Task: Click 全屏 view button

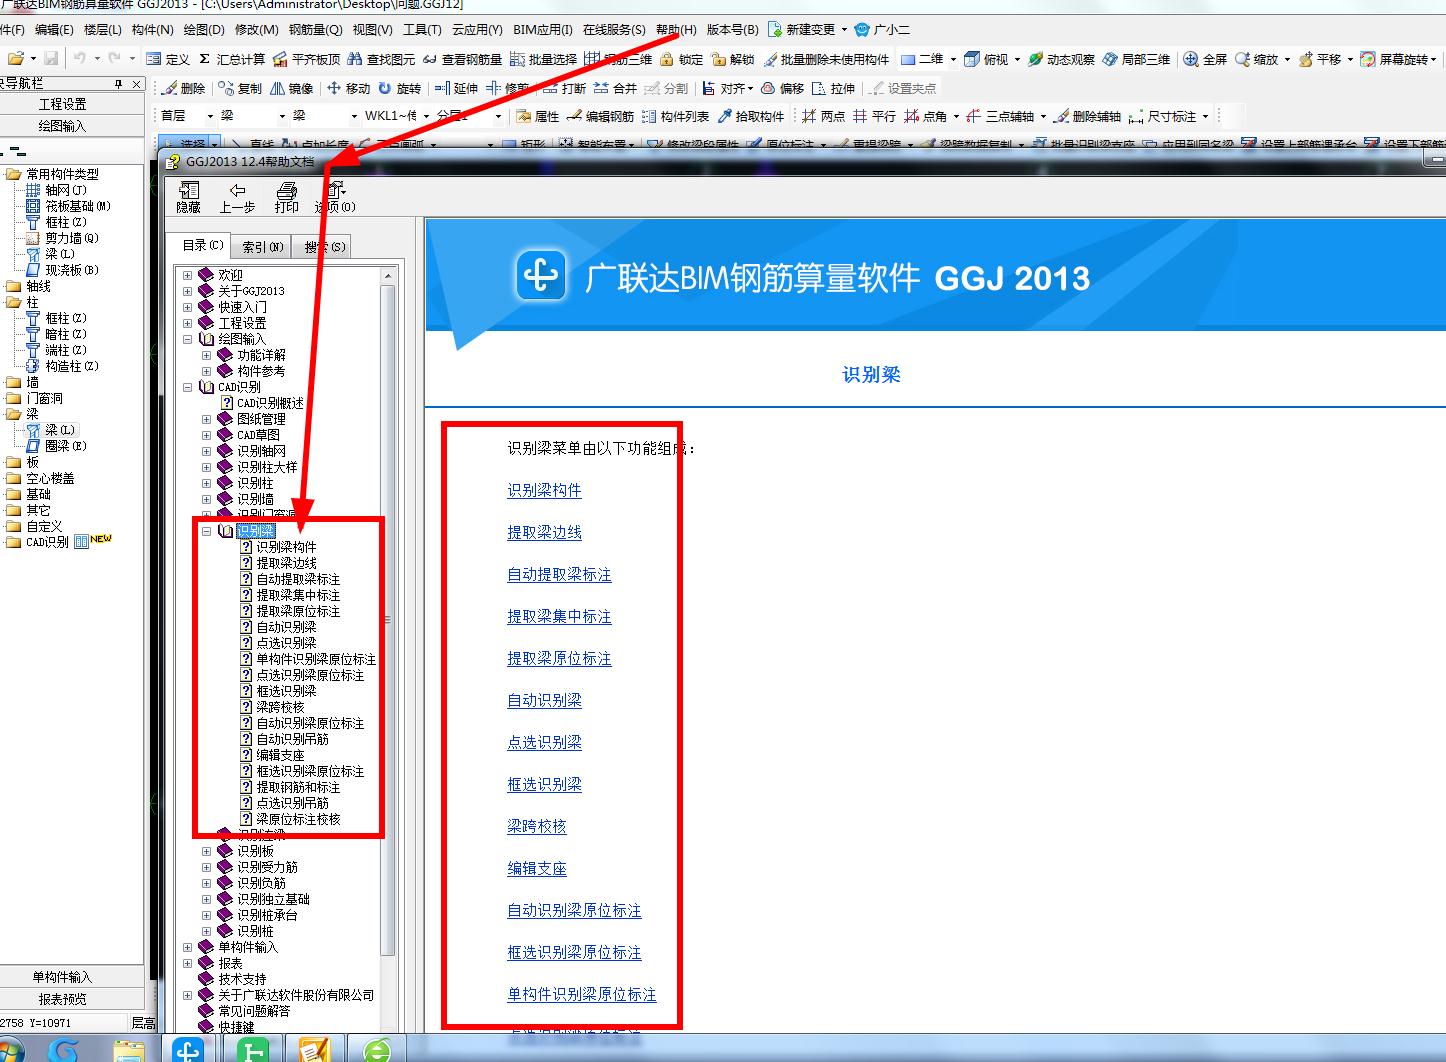Action: tap(1205, 59)
